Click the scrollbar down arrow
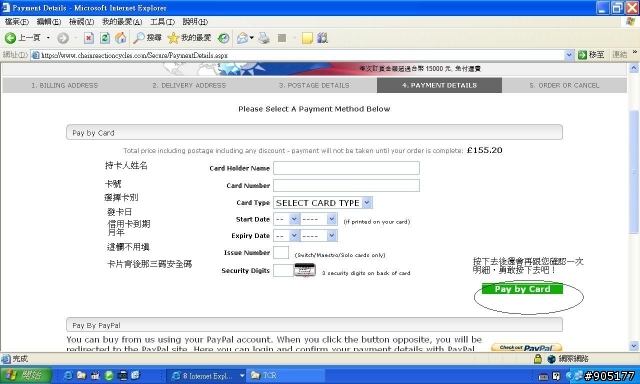640x384 pixels. pos(633,346)
